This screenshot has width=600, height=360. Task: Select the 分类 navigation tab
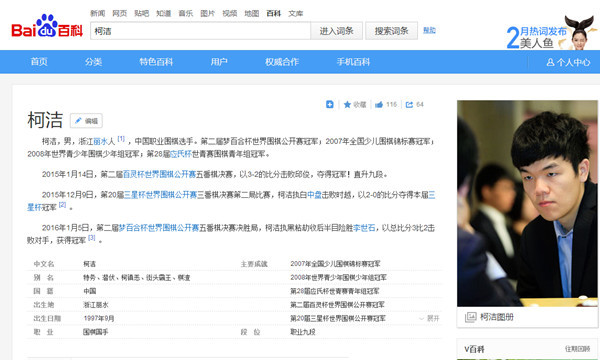[93, 62]
